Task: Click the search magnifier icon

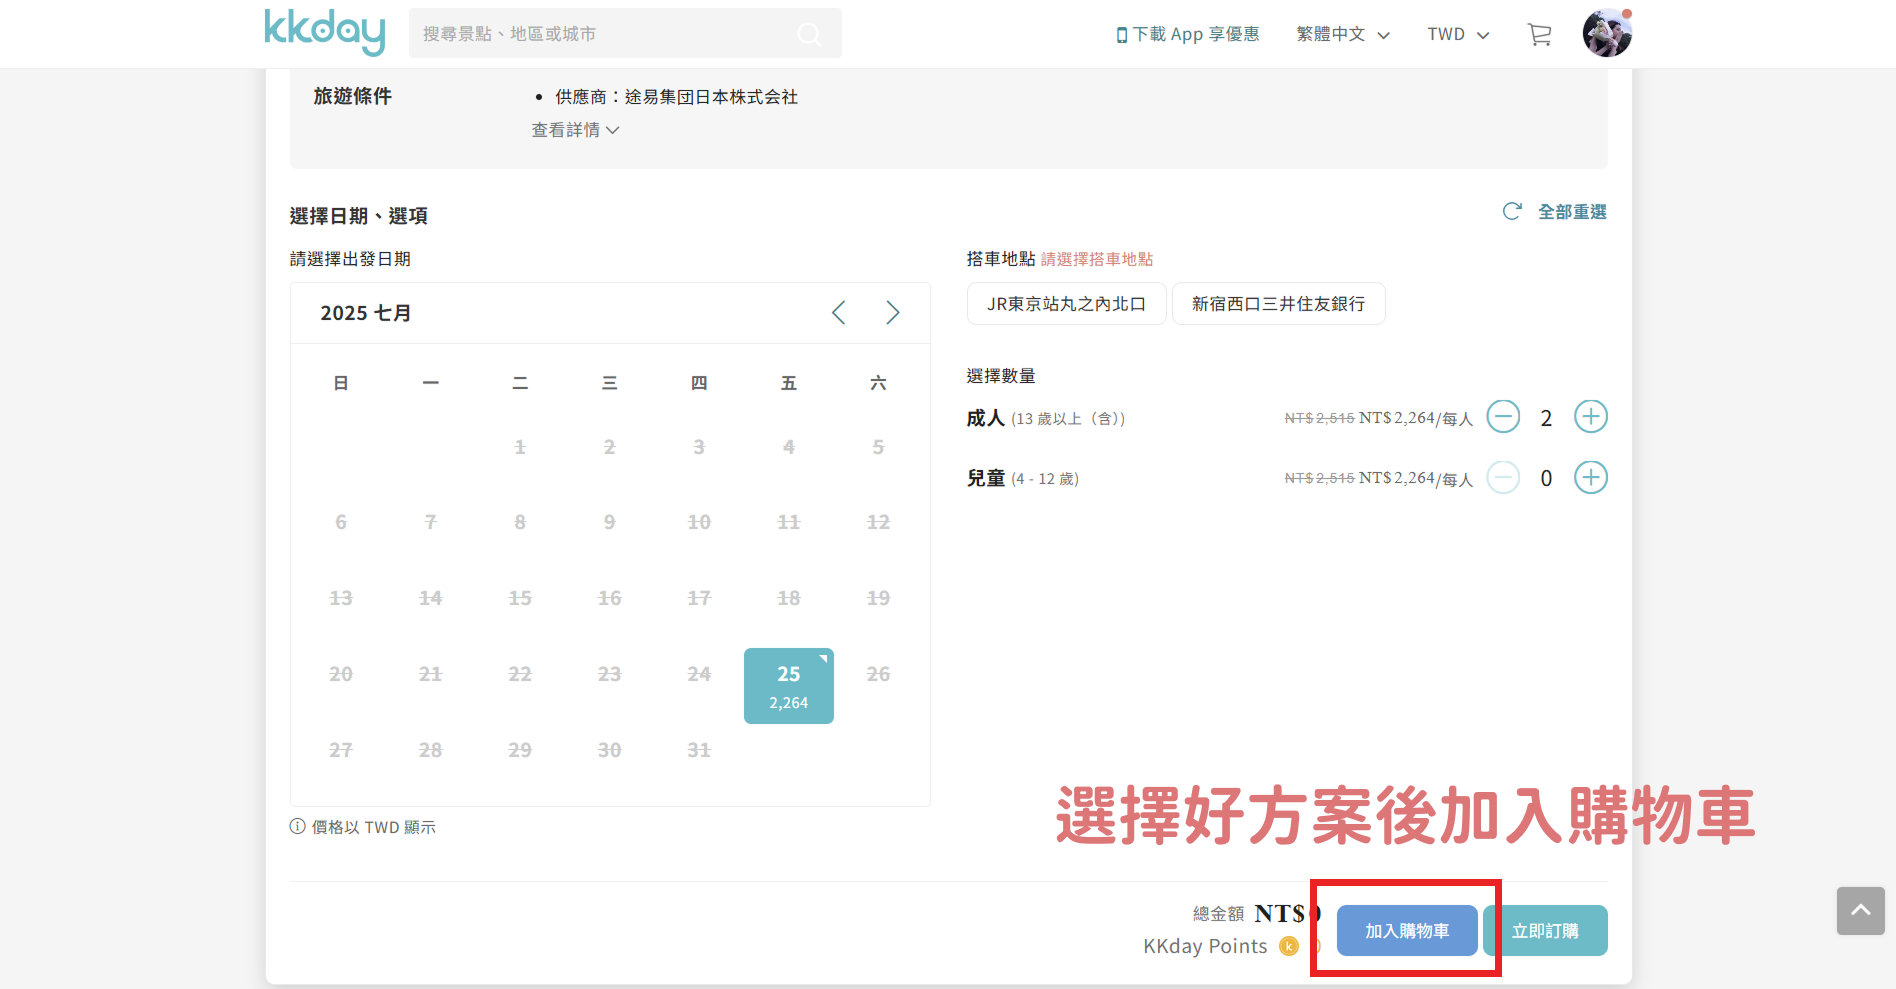Action: tap(809, 33)
